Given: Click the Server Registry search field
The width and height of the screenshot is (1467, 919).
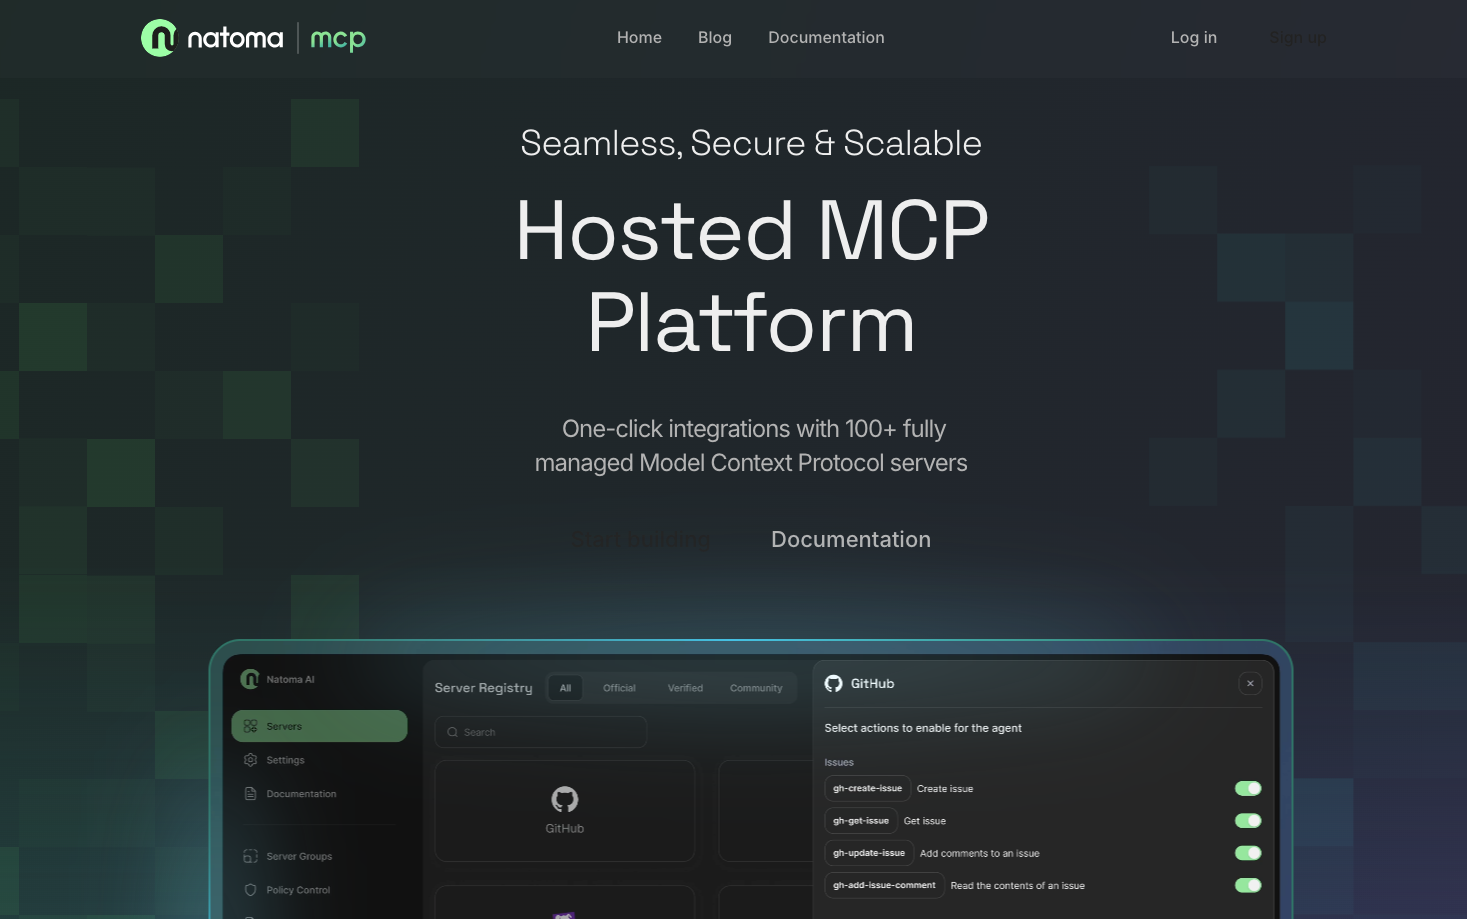Looking at the screenshot, I should 540,732.
